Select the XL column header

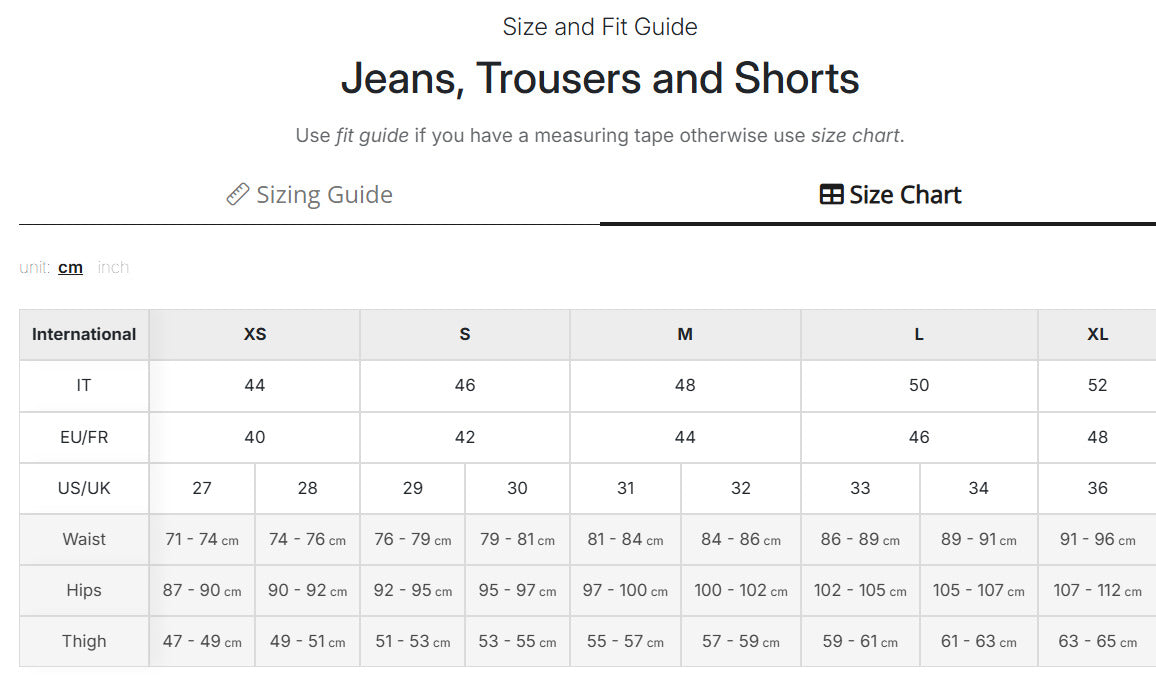tap(1097, 335)
